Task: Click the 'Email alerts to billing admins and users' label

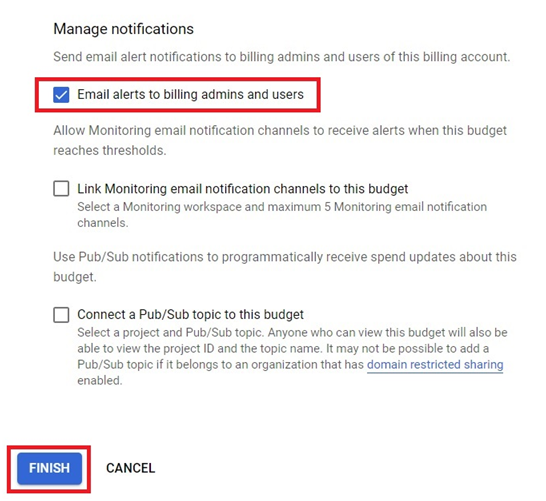Action: coord(190,94)
